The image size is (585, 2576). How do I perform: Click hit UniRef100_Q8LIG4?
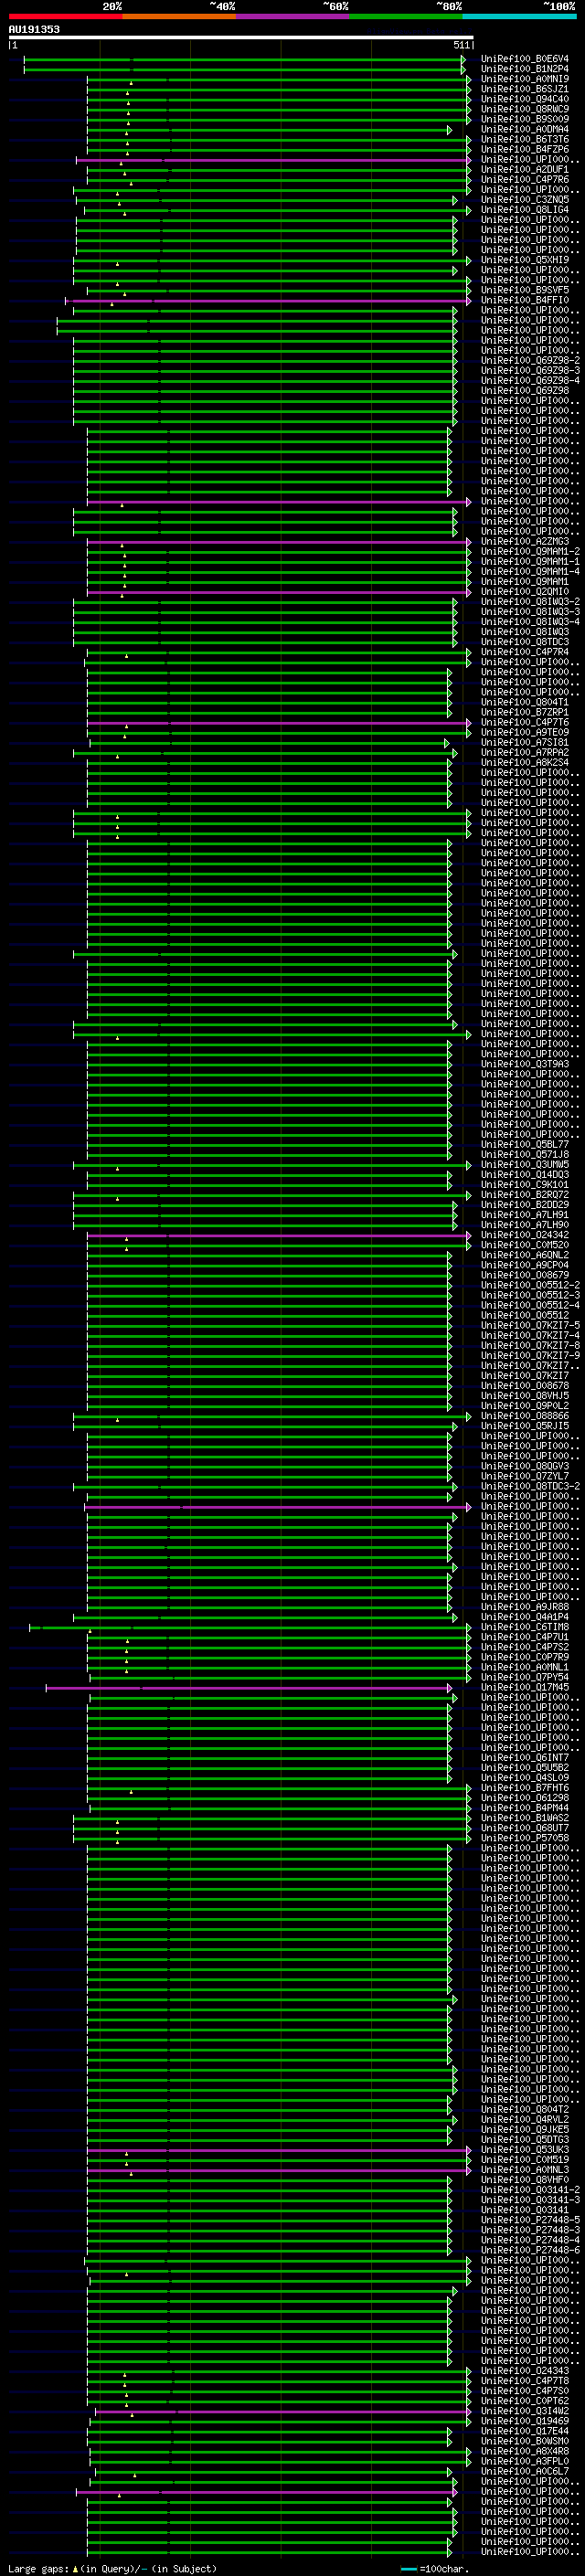click(525, 210)
